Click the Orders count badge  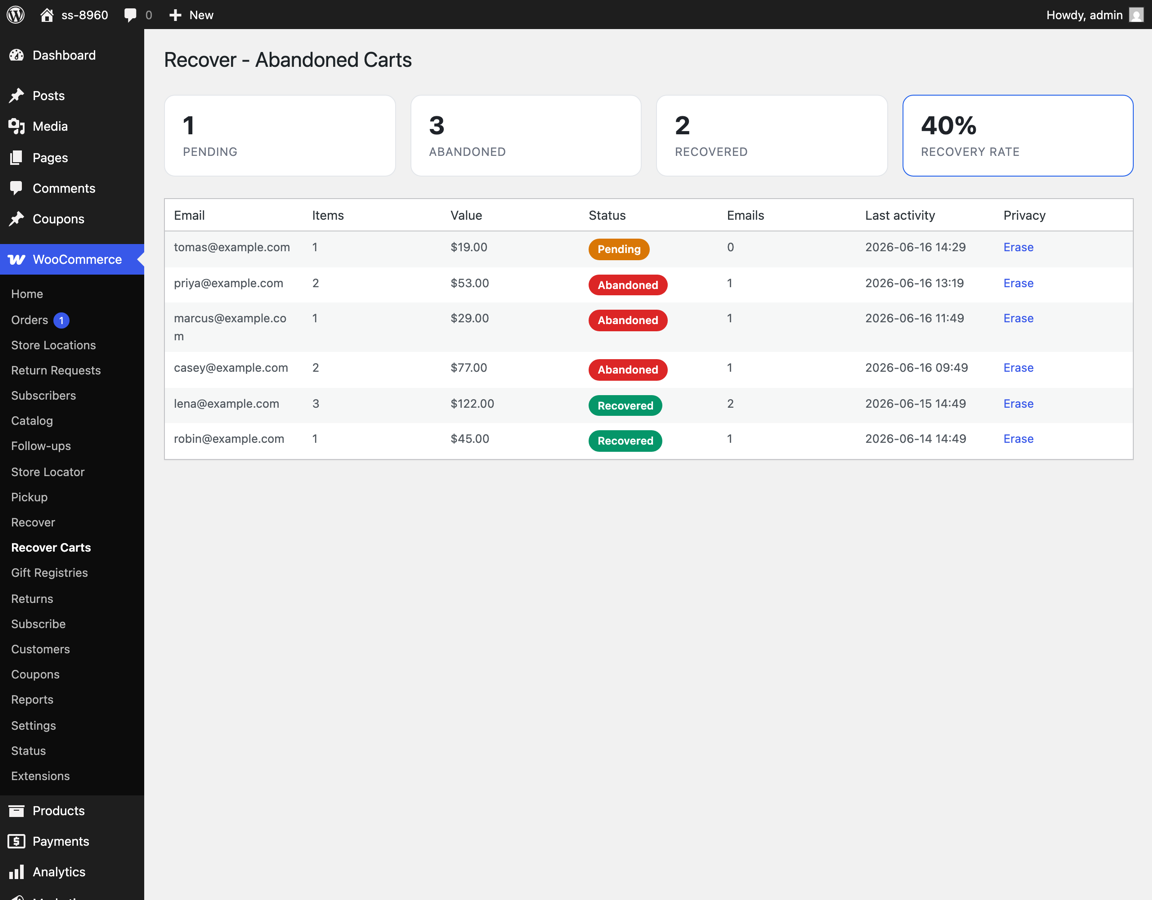tap(62, 320)
